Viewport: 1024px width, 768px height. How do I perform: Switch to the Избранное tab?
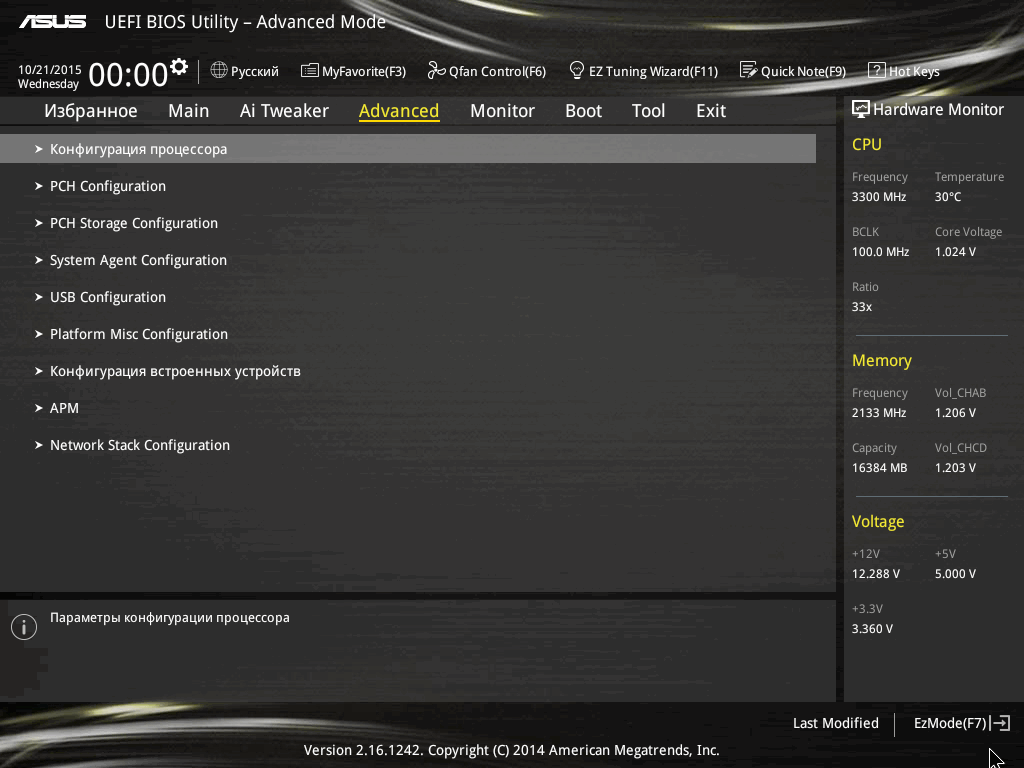91,111
